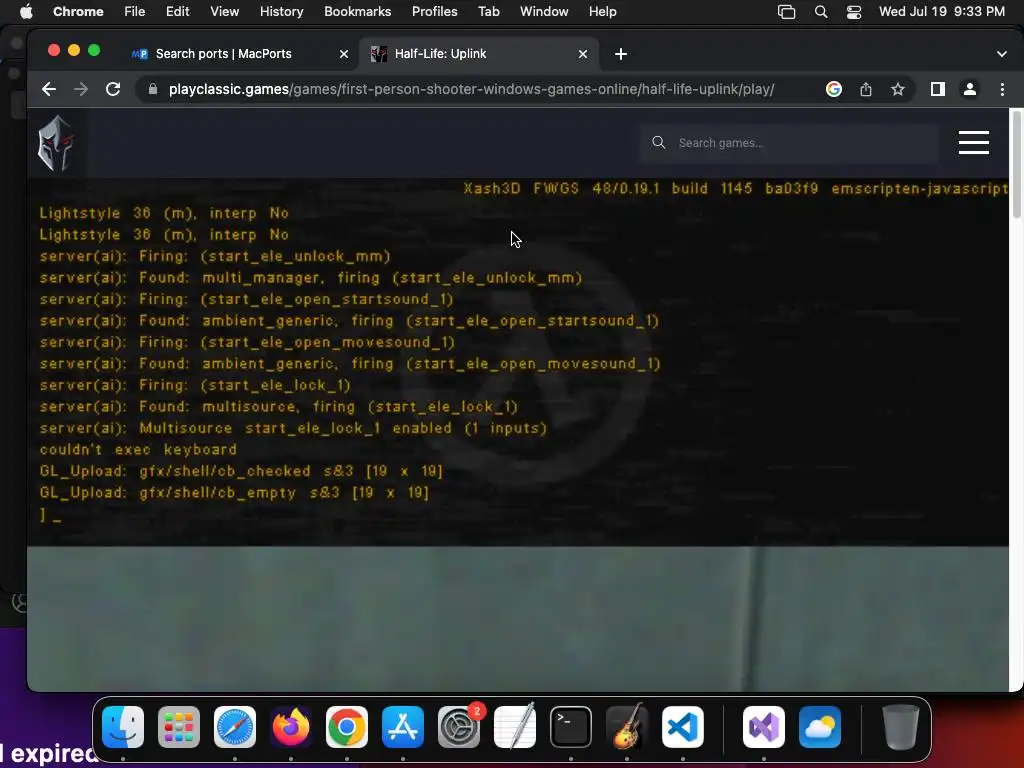This screenshot has width=1024, height=768.
Task: Share this page
Action: click(866, 89)
